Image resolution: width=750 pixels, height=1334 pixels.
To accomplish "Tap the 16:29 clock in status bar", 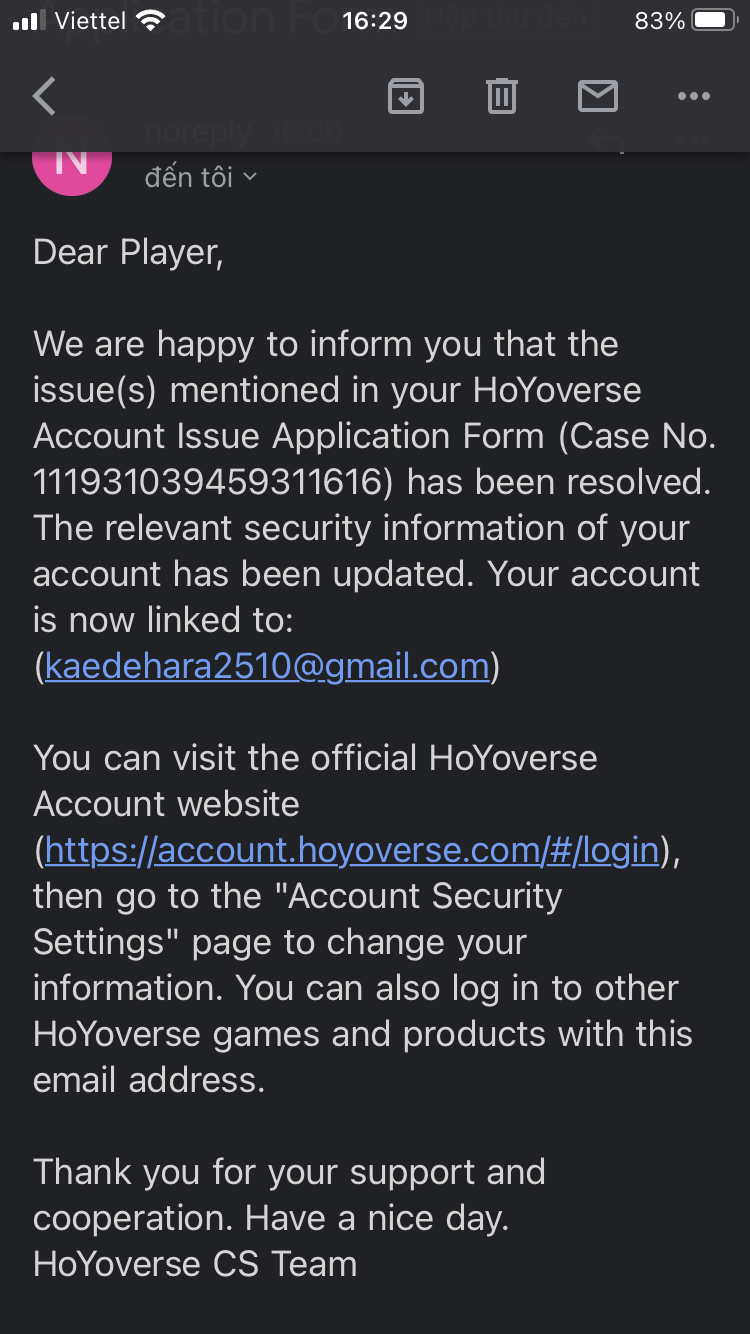I will (375, 21).
